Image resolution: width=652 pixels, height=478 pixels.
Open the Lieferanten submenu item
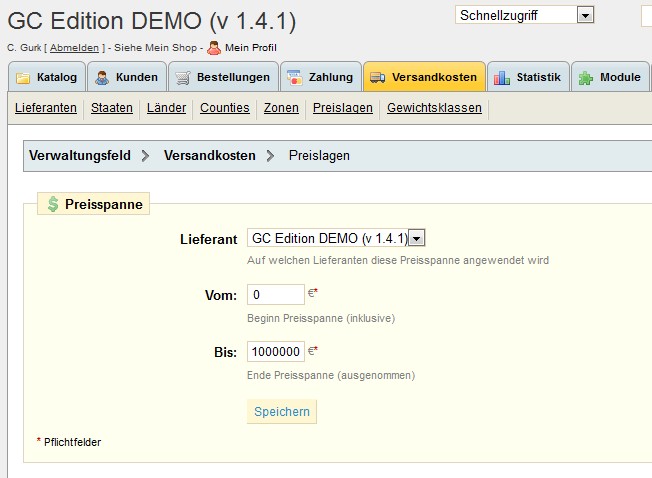[46, 108]
